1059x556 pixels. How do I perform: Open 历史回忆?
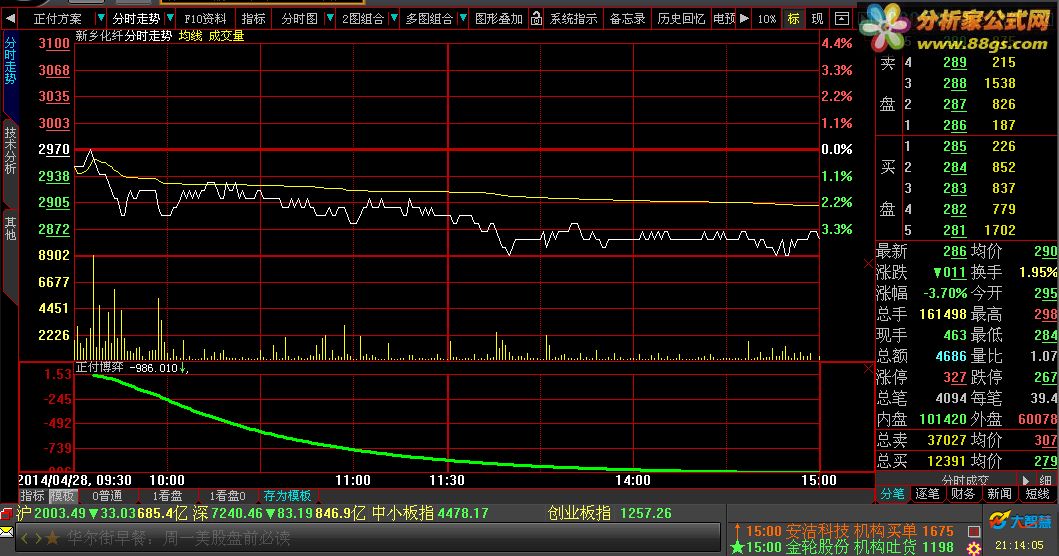681,18
